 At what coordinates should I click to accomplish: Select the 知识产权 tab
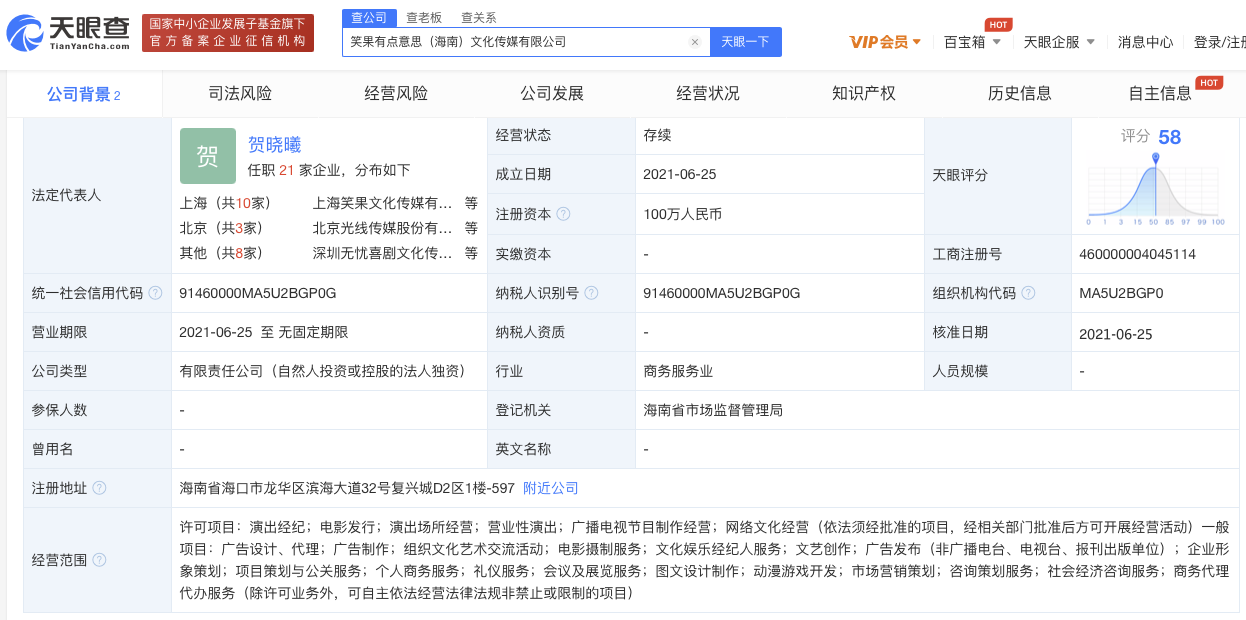[864, 93]
